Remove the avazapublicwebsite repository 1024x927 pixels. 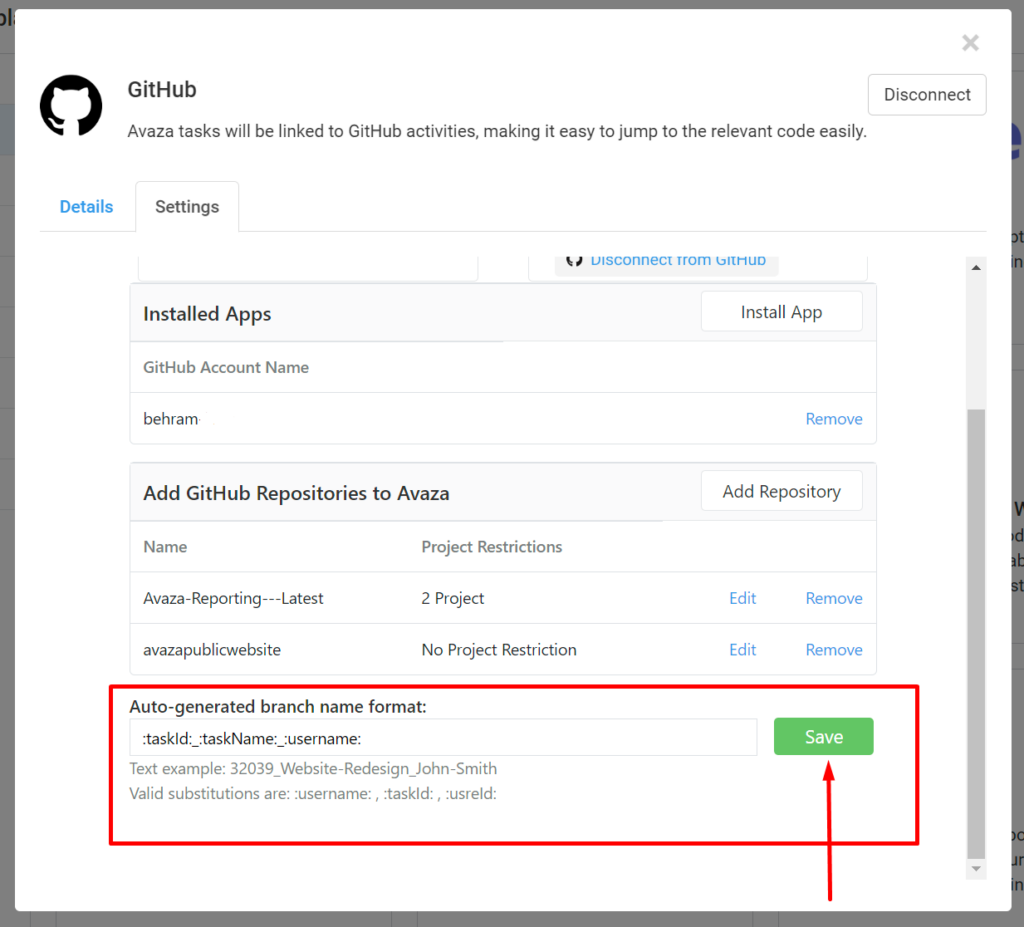pos(833,650)
